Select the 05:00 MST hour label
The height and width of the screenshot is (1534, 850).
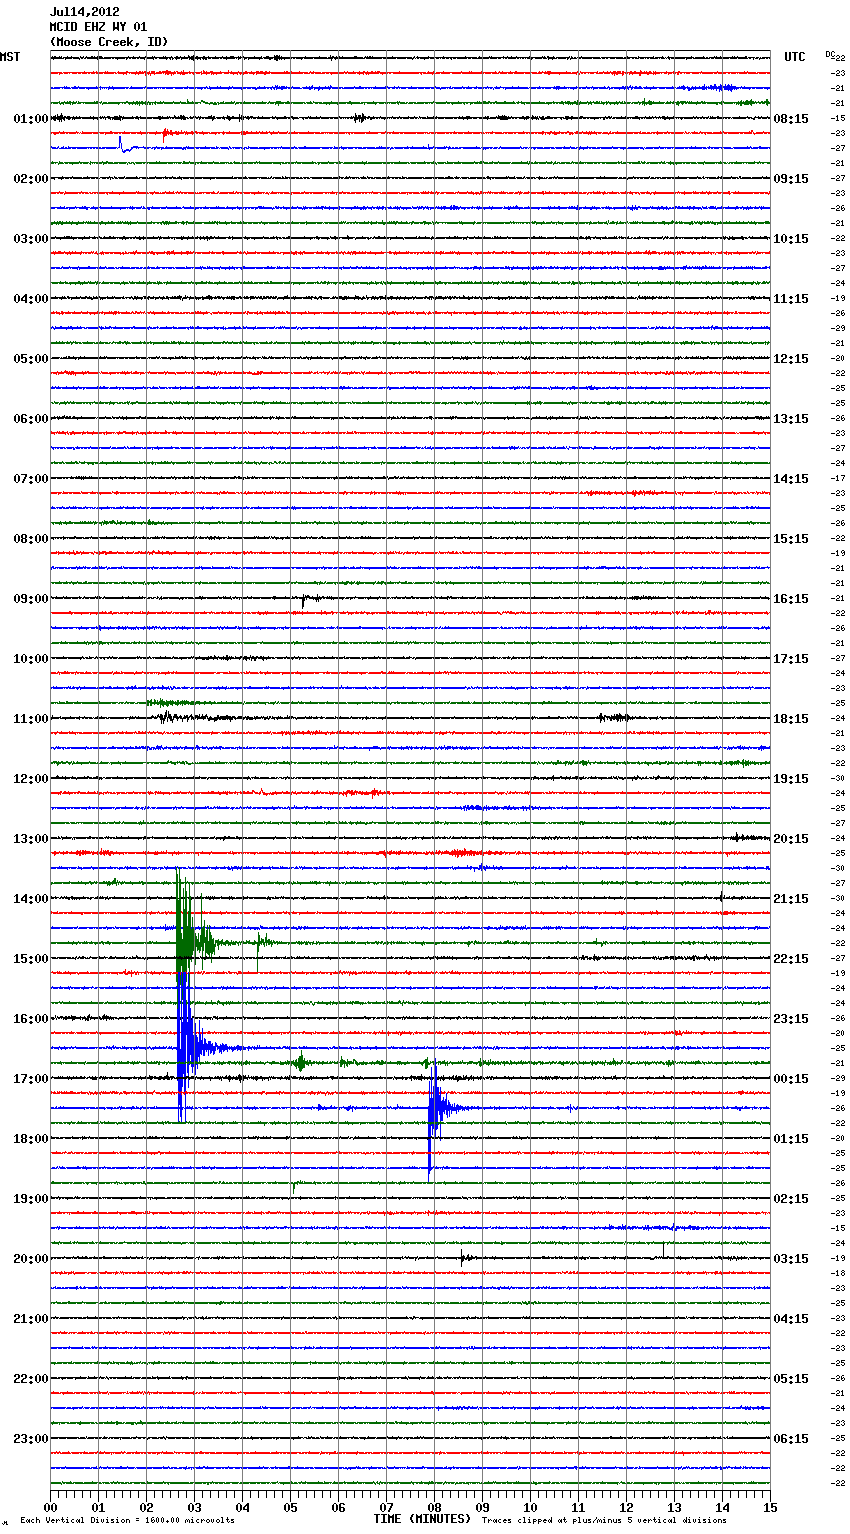click(31, 359)
